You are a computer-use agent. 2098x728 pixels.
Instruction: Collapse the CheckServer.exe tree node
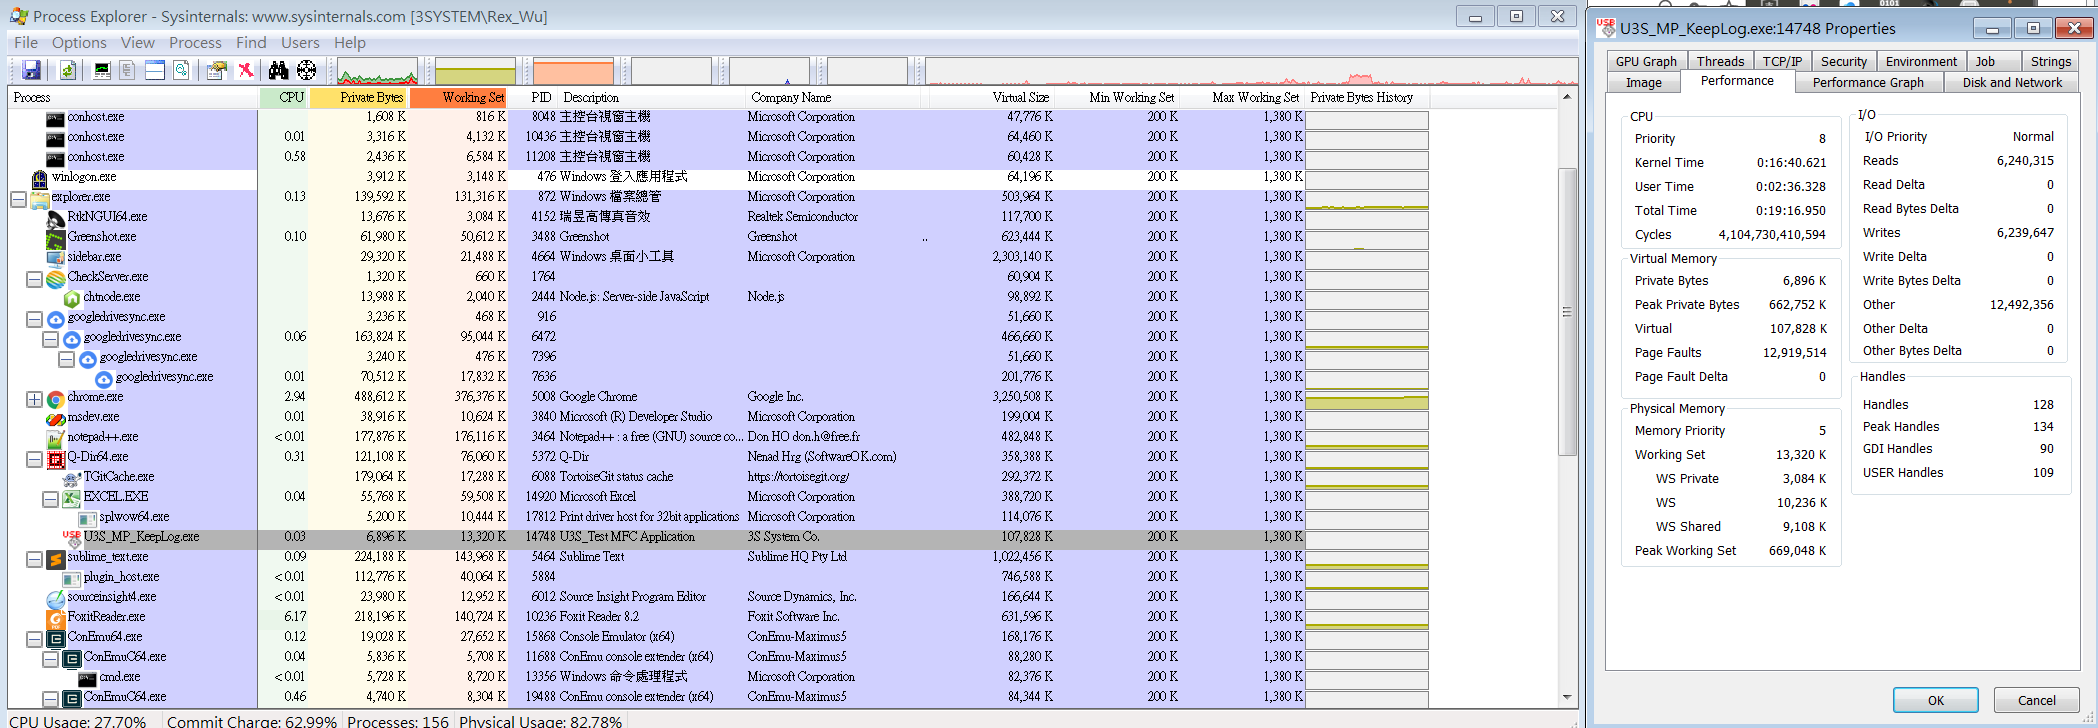pyautogui.click(x=34, y=280)
